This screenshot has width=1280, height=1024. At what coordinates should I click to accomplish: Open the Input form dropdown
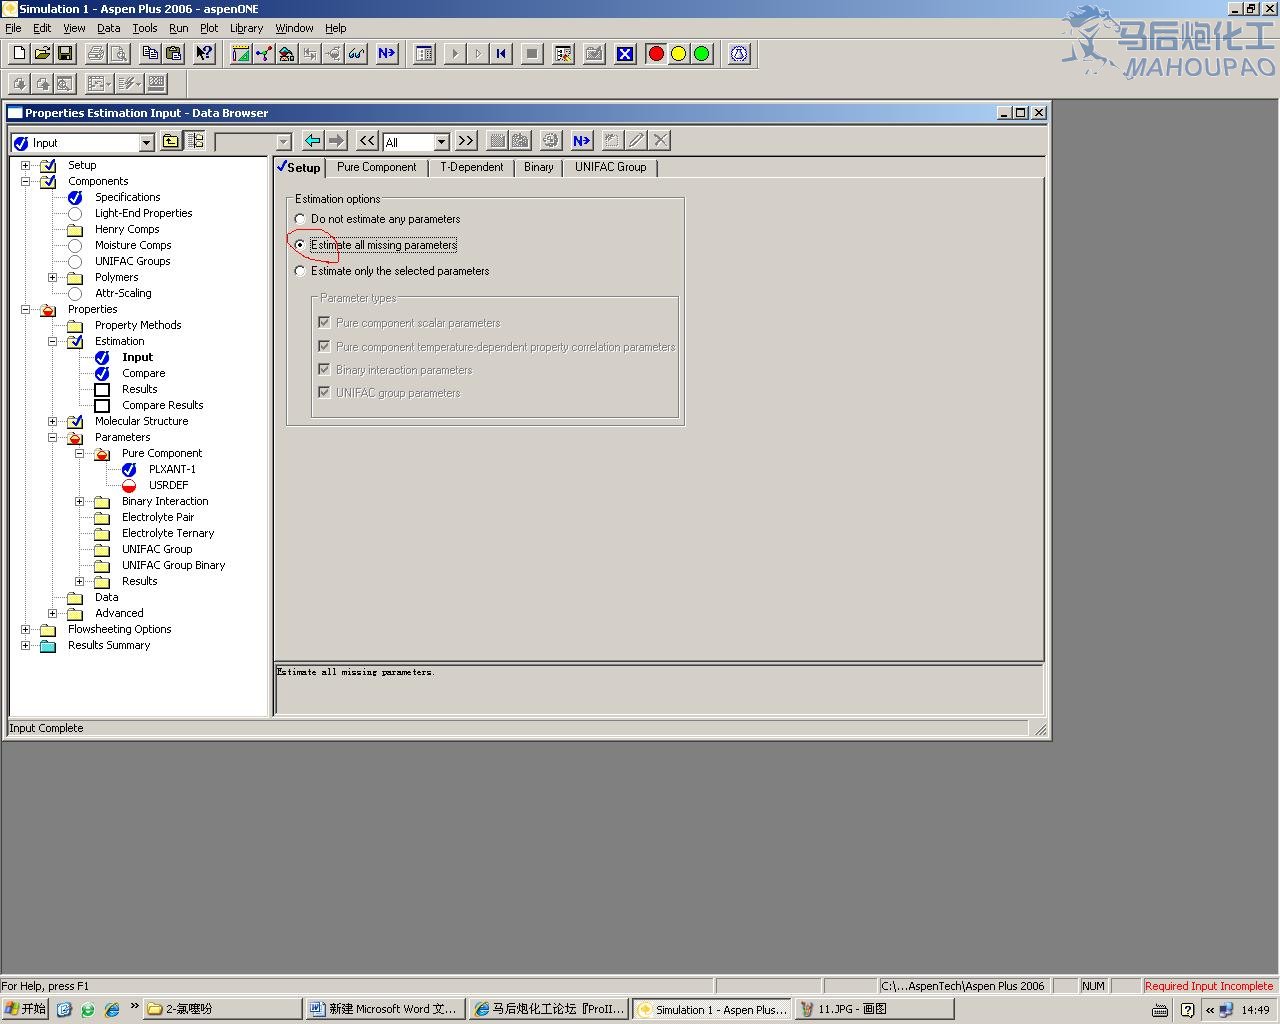146,143
